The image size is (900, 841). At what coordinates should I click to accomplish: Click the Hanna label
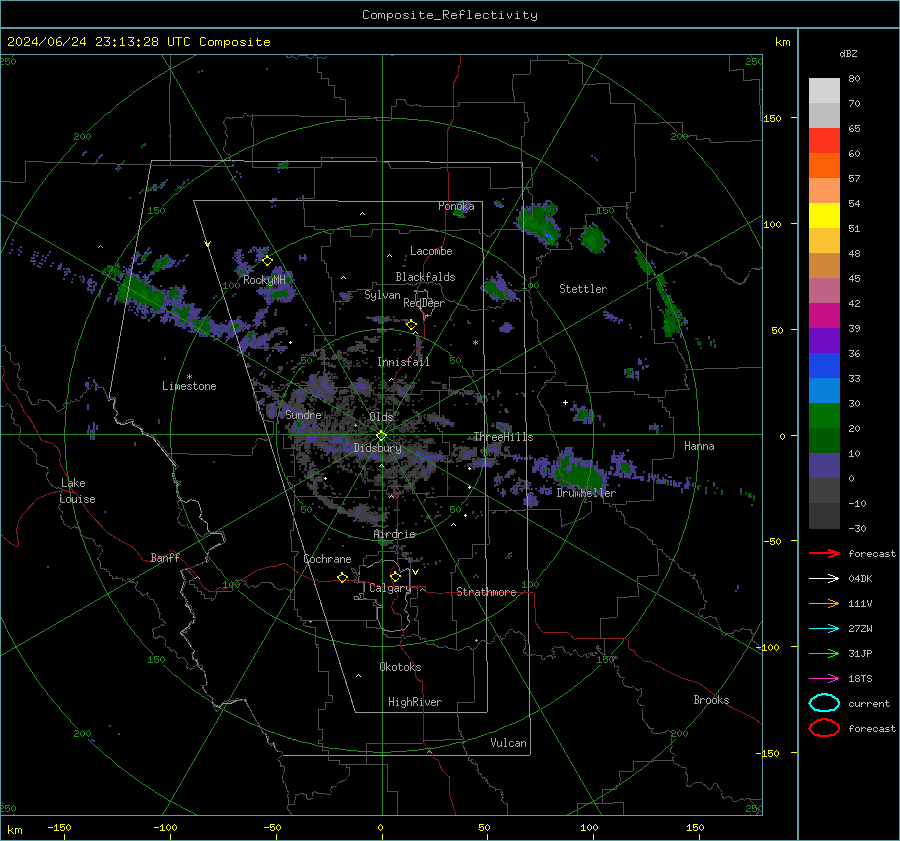699,446
